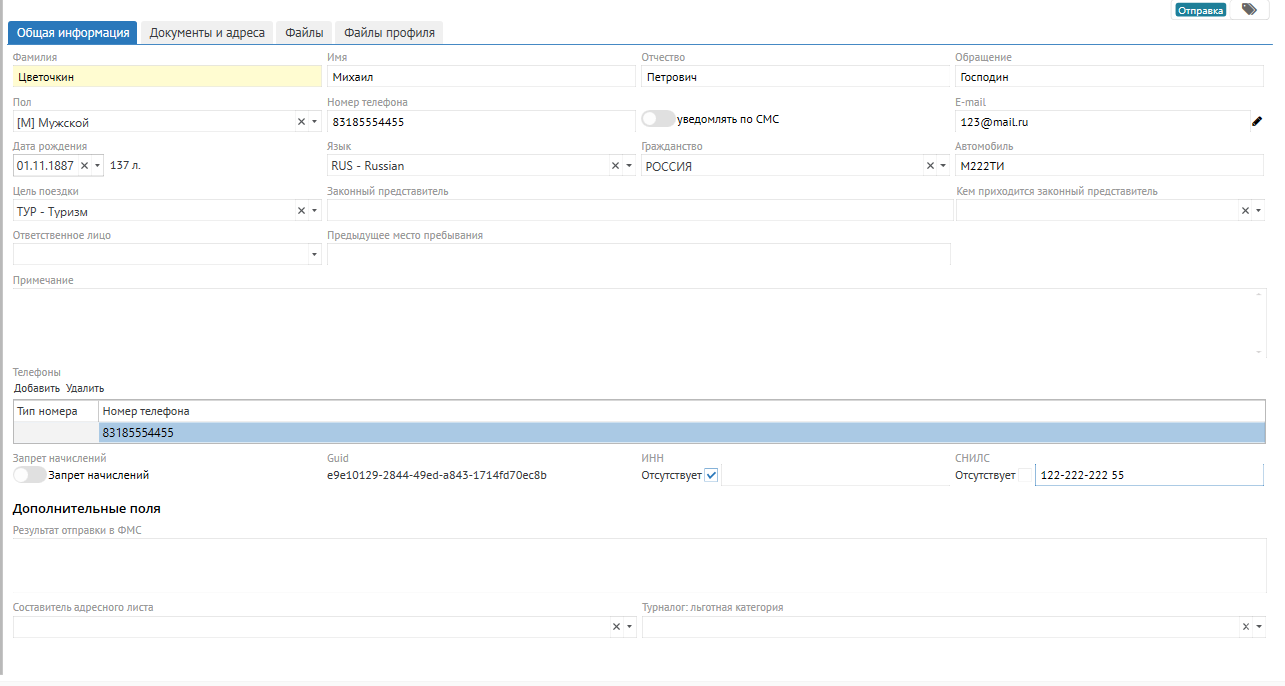Clear the Пол field with X icon
1285x686 pixels.
(301, 122)
